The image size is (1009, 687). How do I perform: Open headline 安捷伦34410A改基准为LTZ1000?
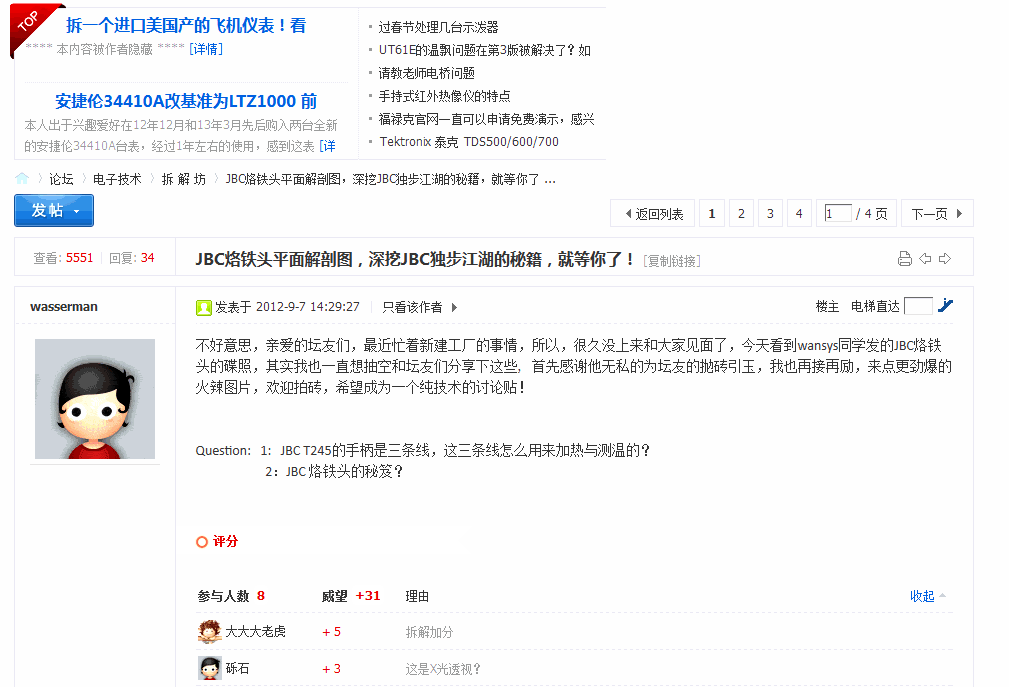186,101
